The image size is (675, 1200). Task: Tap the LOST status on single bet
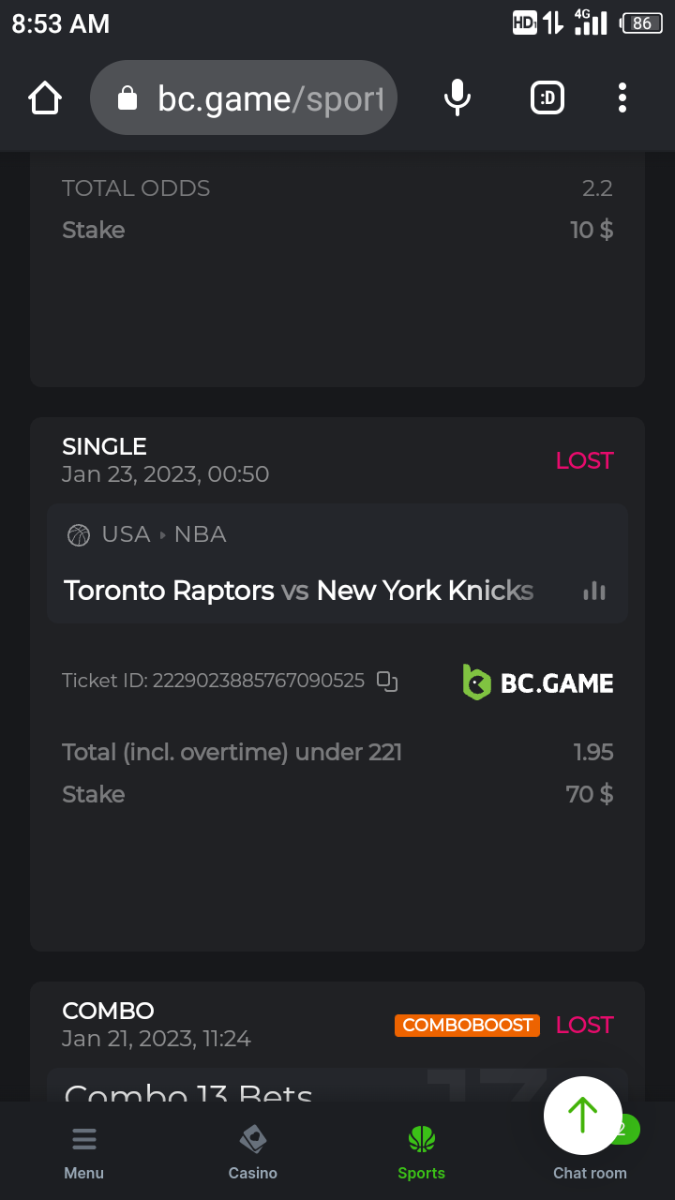click(584, 461)
